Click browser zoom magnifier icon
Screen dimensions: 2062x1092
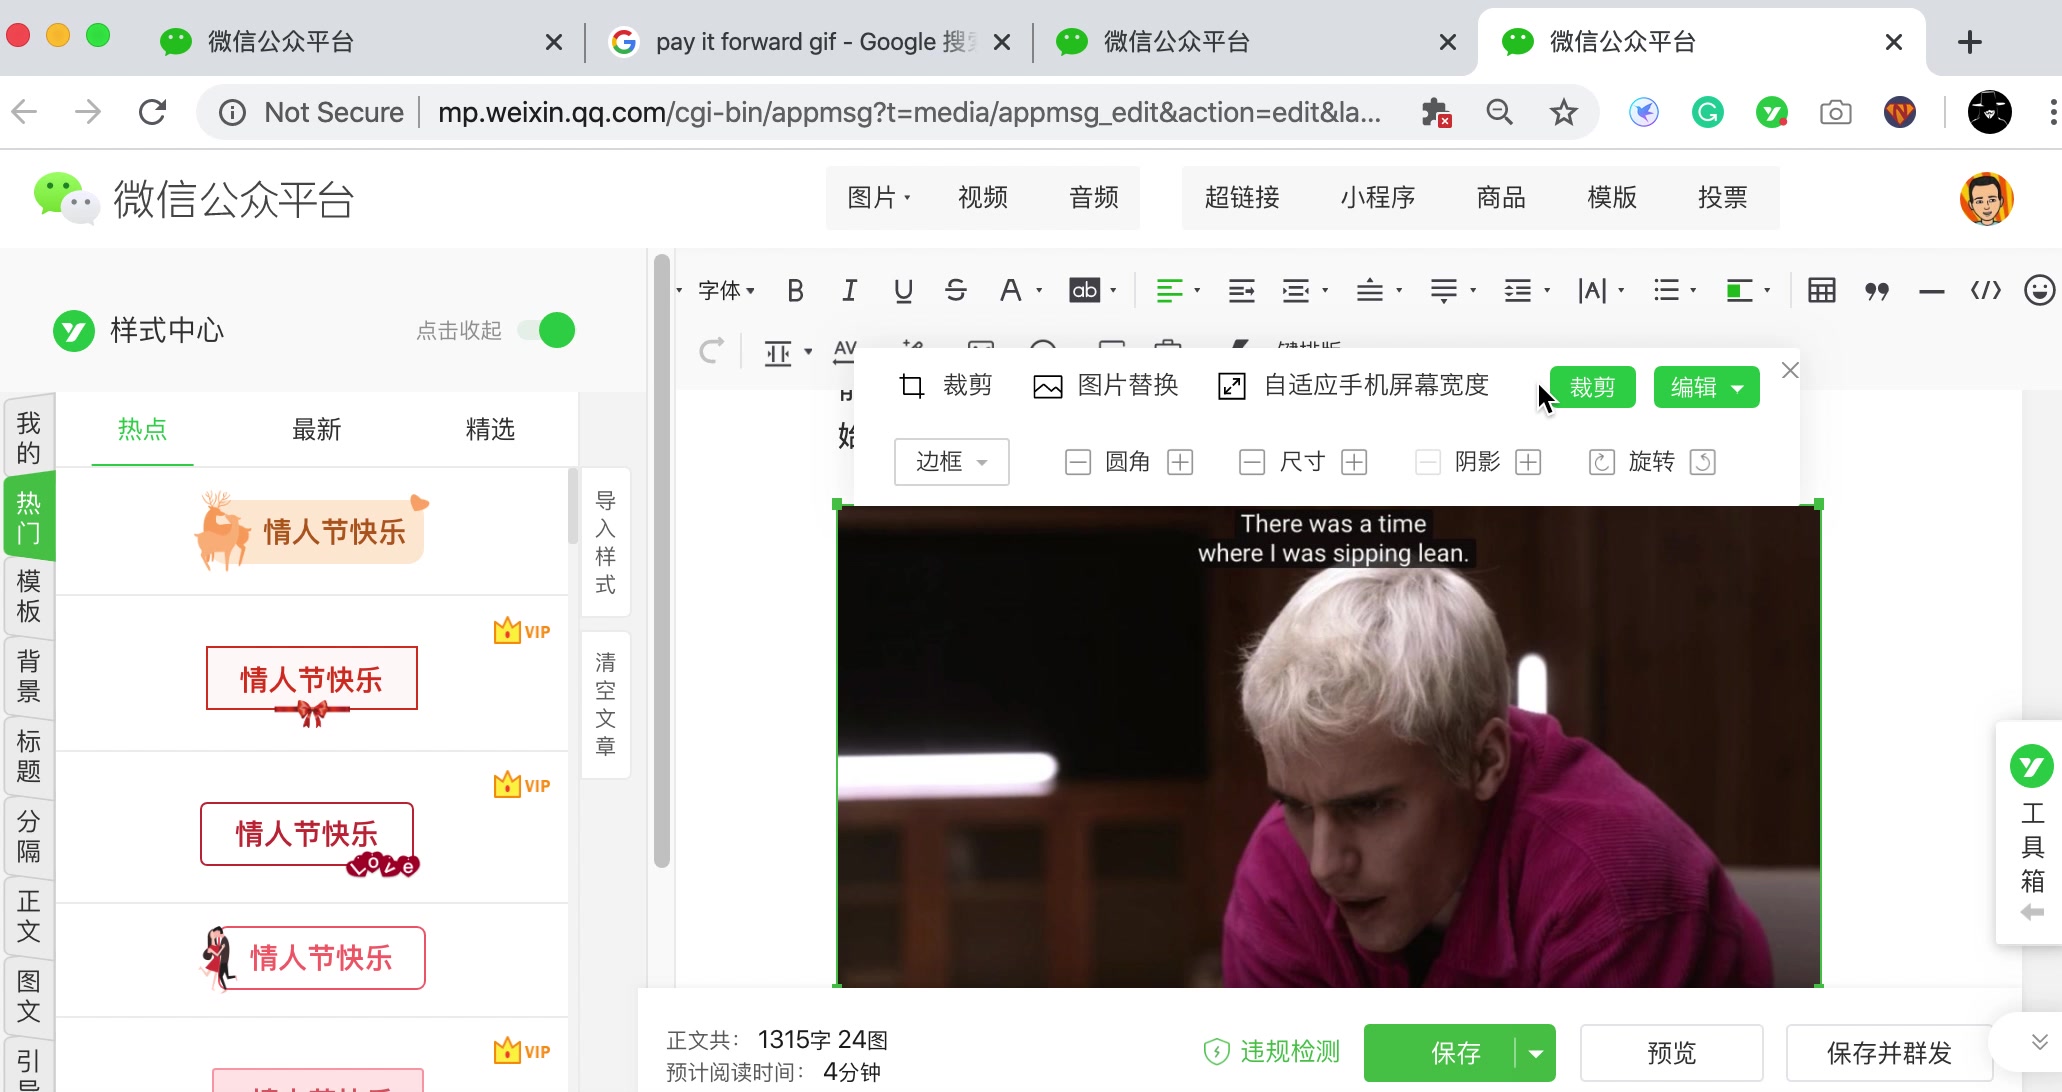(1499, 112)
